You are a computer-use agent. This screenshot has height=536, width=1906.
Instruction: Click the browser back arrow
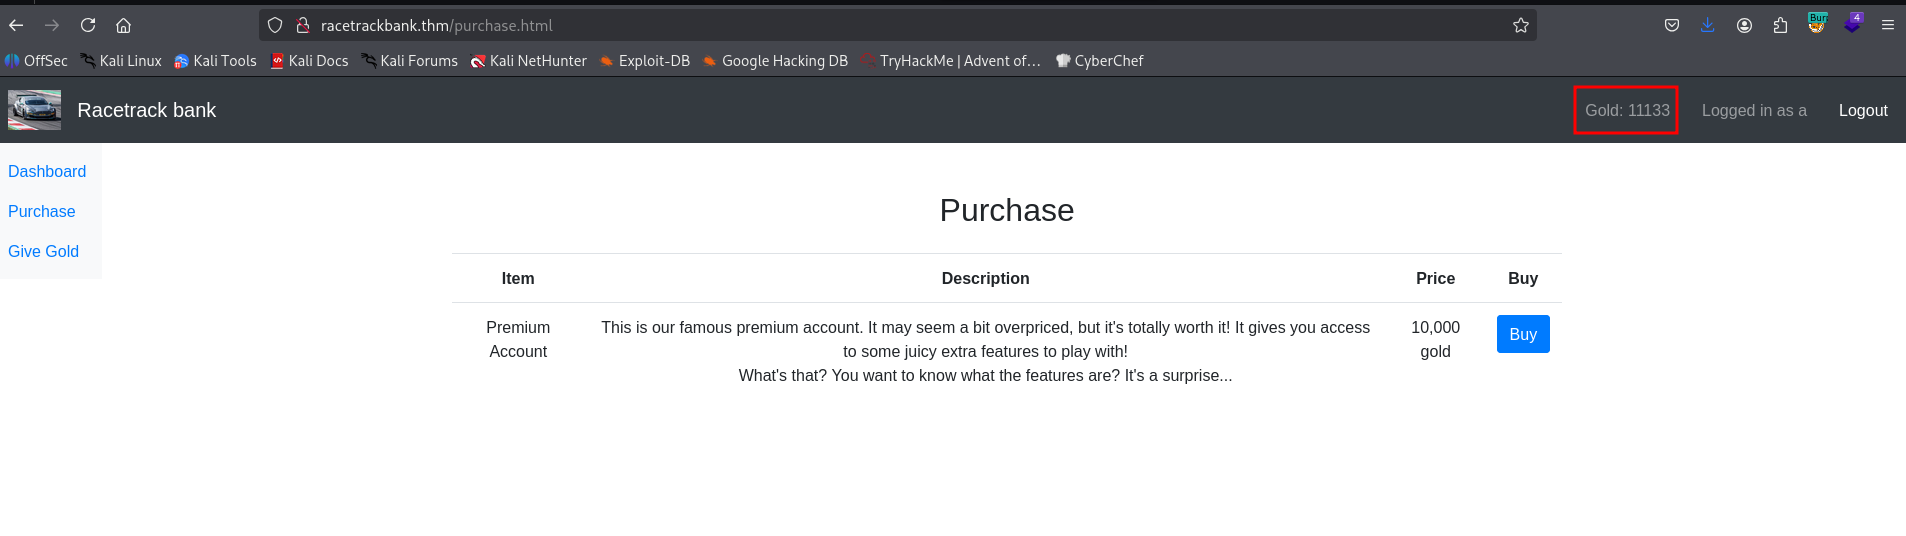coord(16,25)
